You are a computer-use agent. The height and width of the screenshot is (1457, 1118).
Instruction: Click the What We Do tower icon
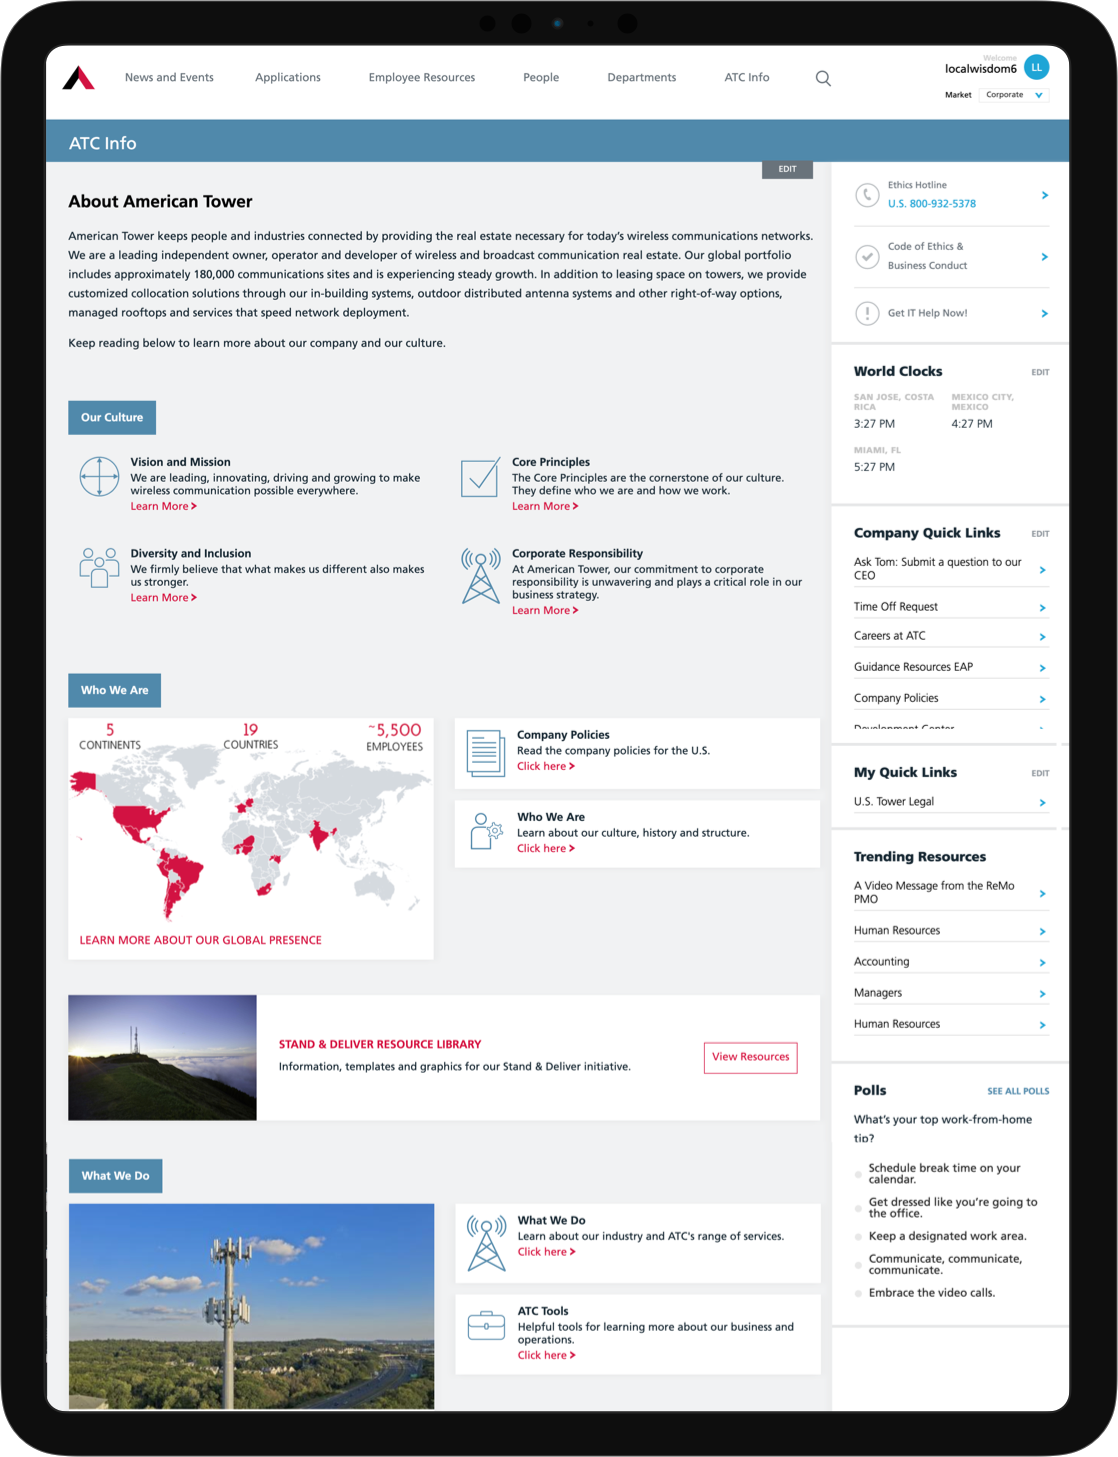[487, 1243]
